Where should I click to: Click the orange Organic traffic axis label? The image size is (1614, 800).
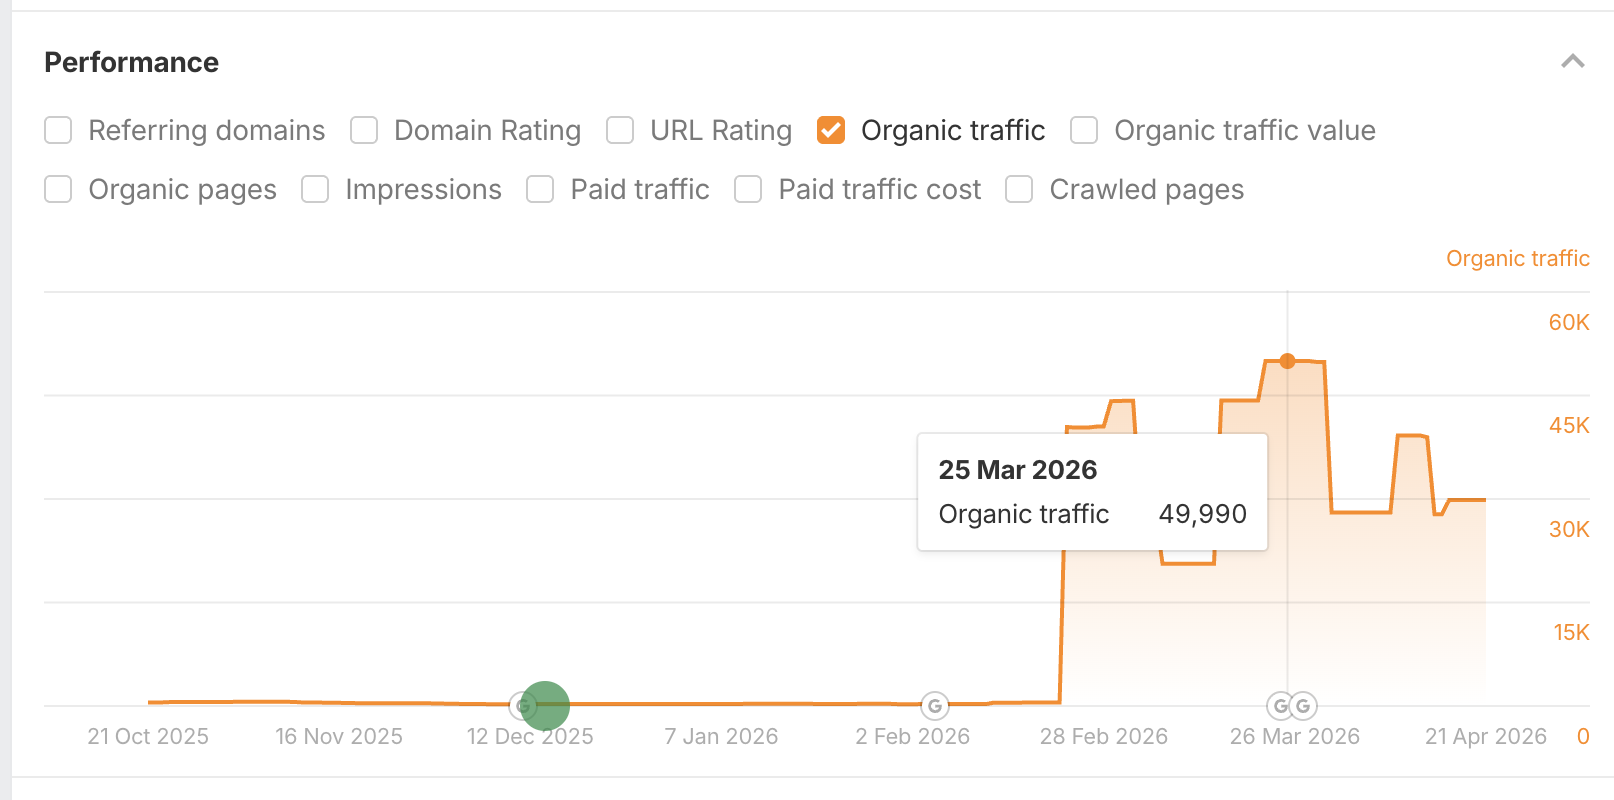[1517, 259]
